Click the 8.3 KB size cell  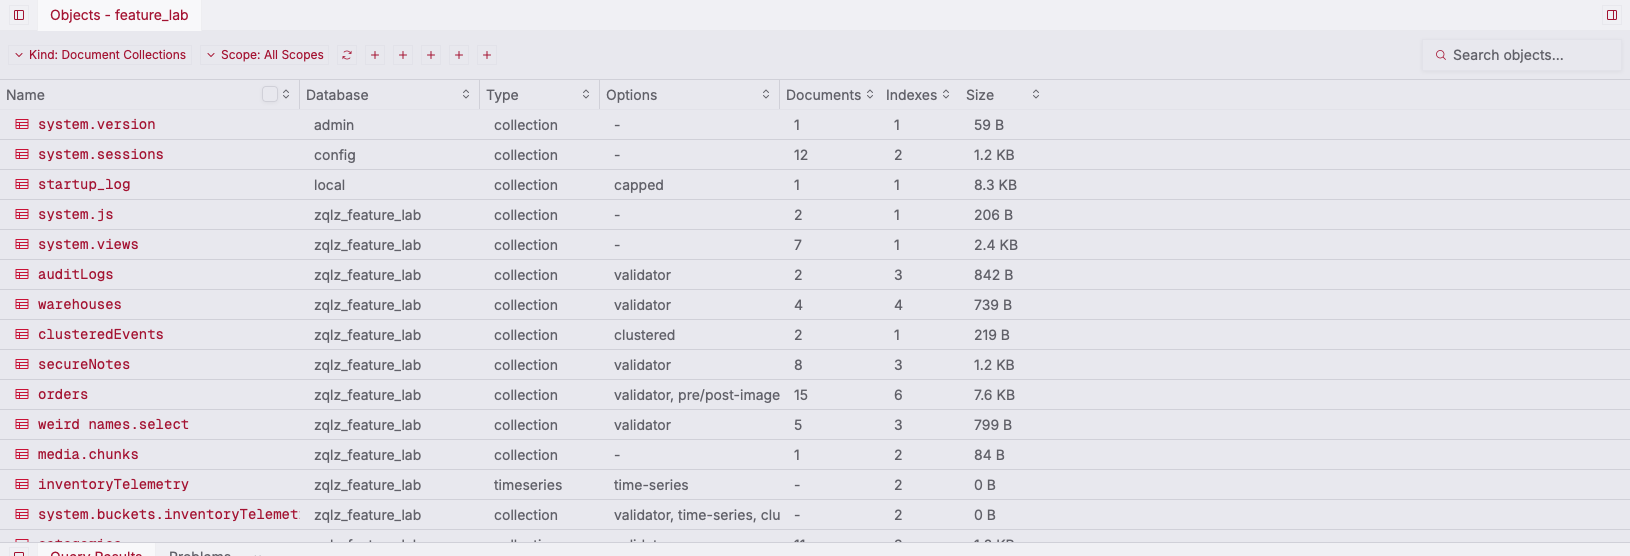(995, 185)
